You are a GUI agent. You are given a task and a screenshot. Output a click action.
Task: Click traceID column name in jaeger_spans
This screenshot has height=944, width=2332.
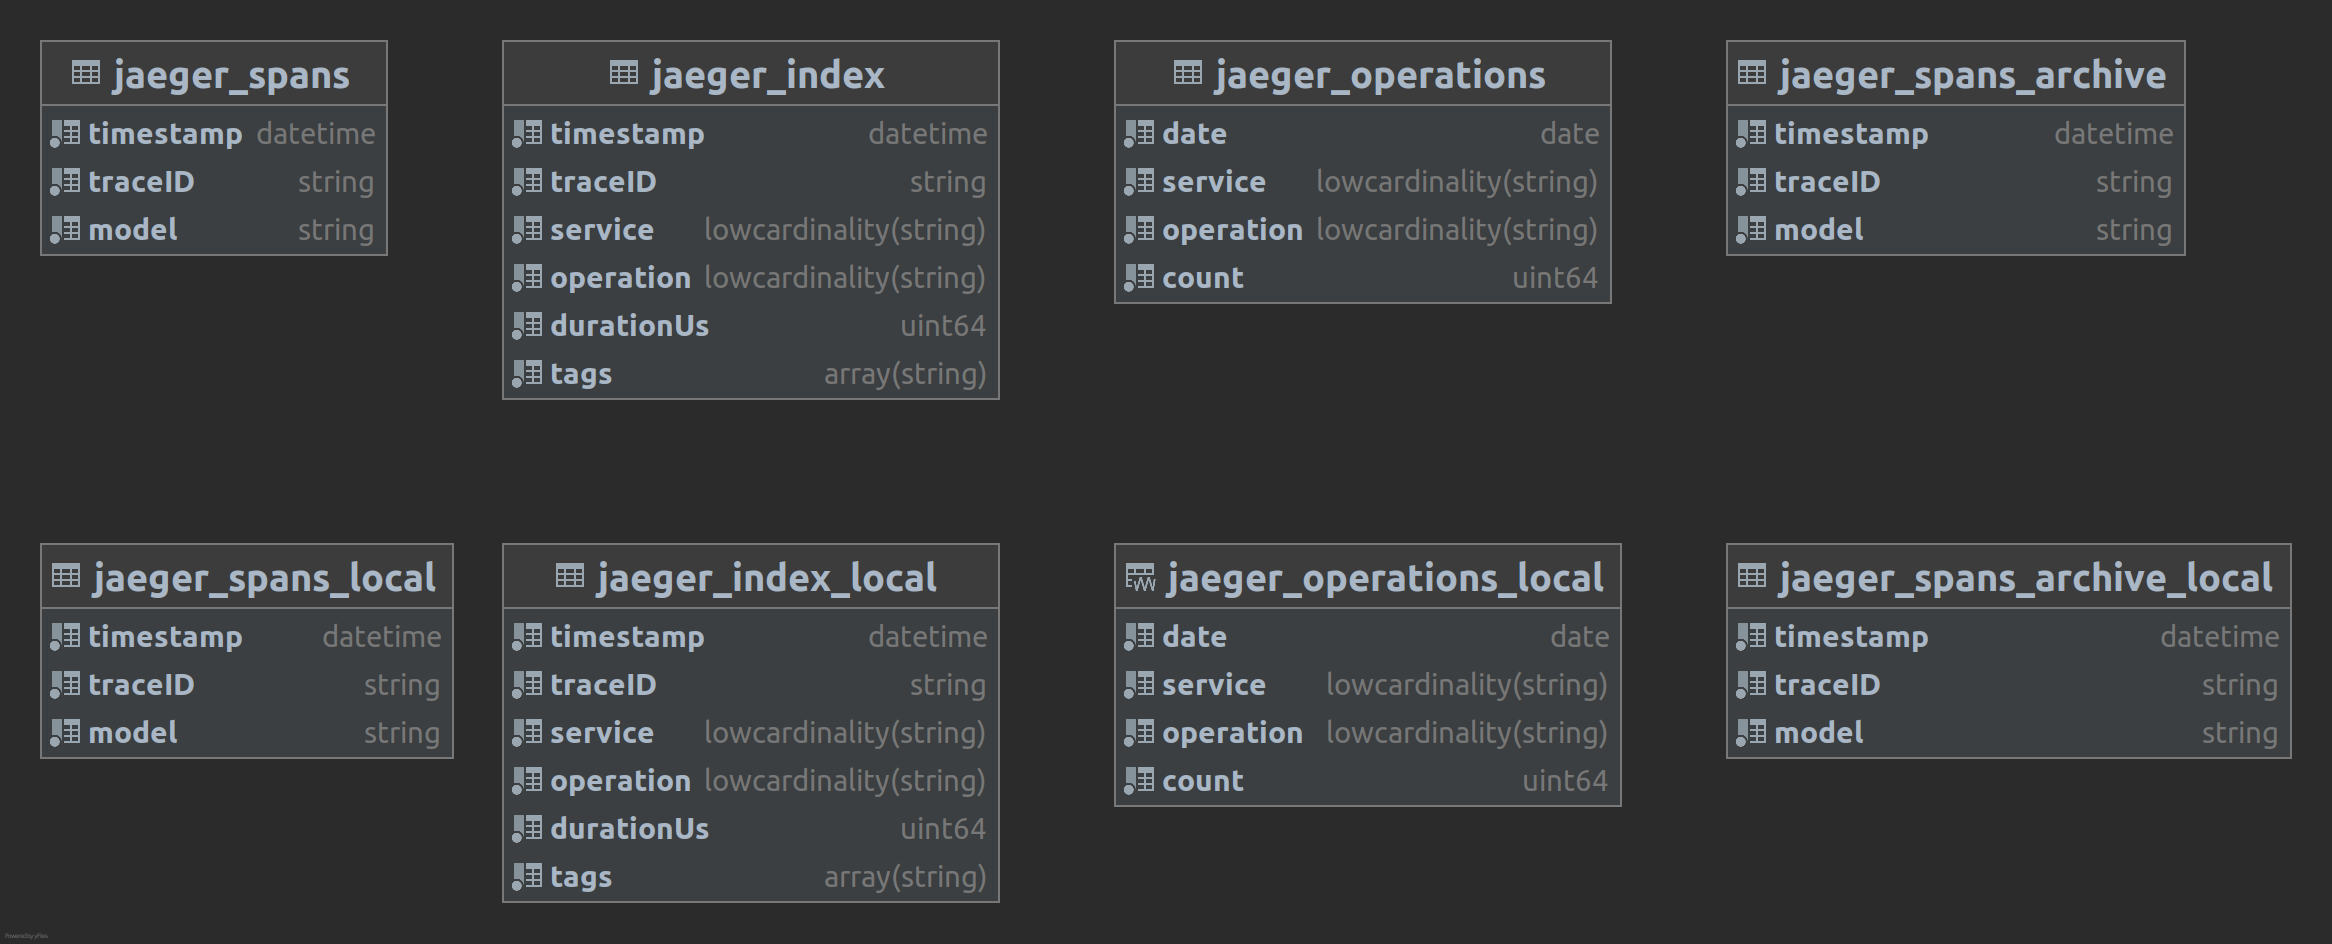(141, 182)
